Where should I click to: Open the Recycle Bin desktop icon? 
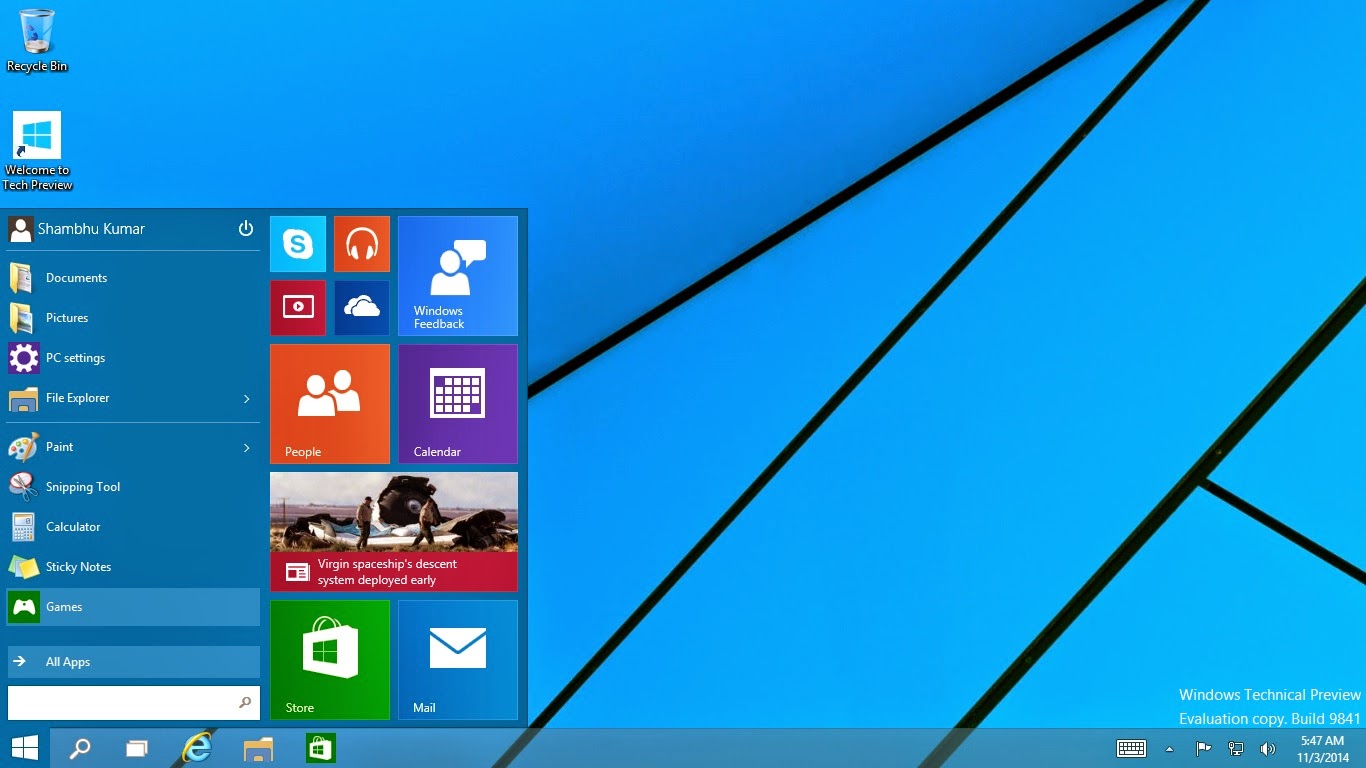37,41
